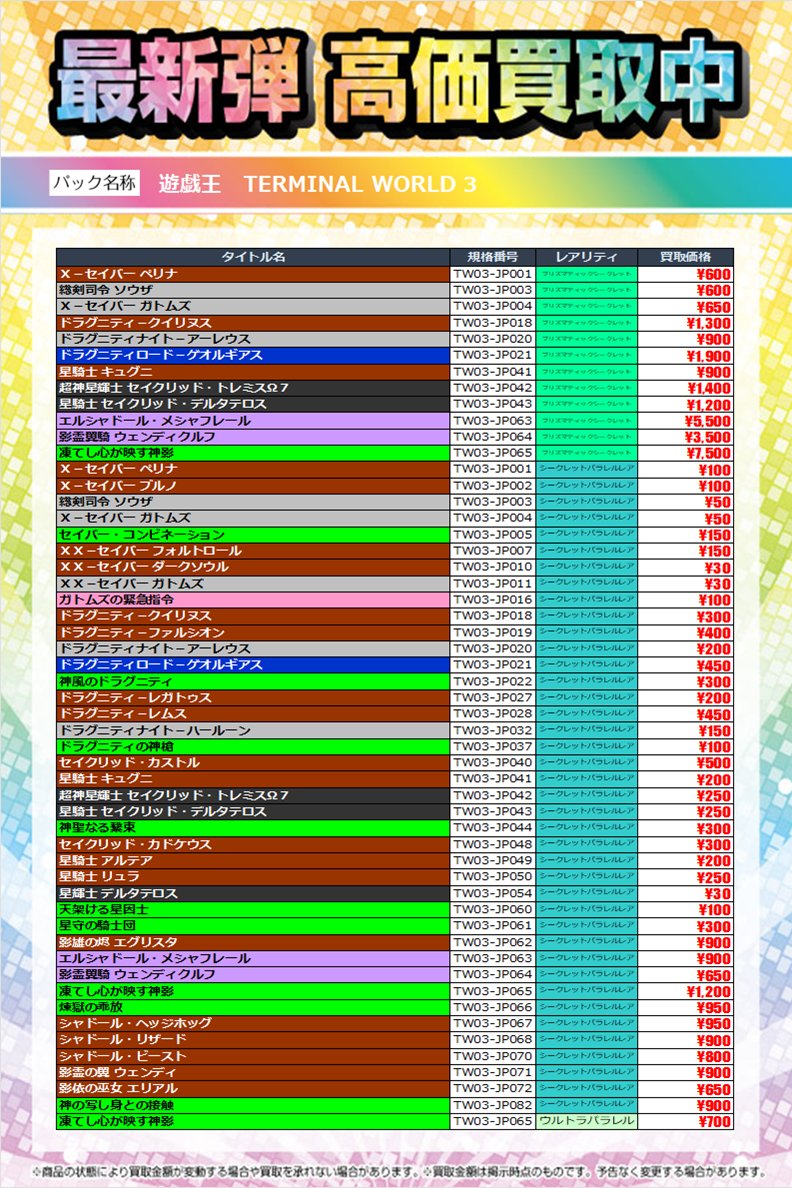The image size is (792, 1188).
Task: Click the TW03-JP002 code cell
Action: [493, 486]
